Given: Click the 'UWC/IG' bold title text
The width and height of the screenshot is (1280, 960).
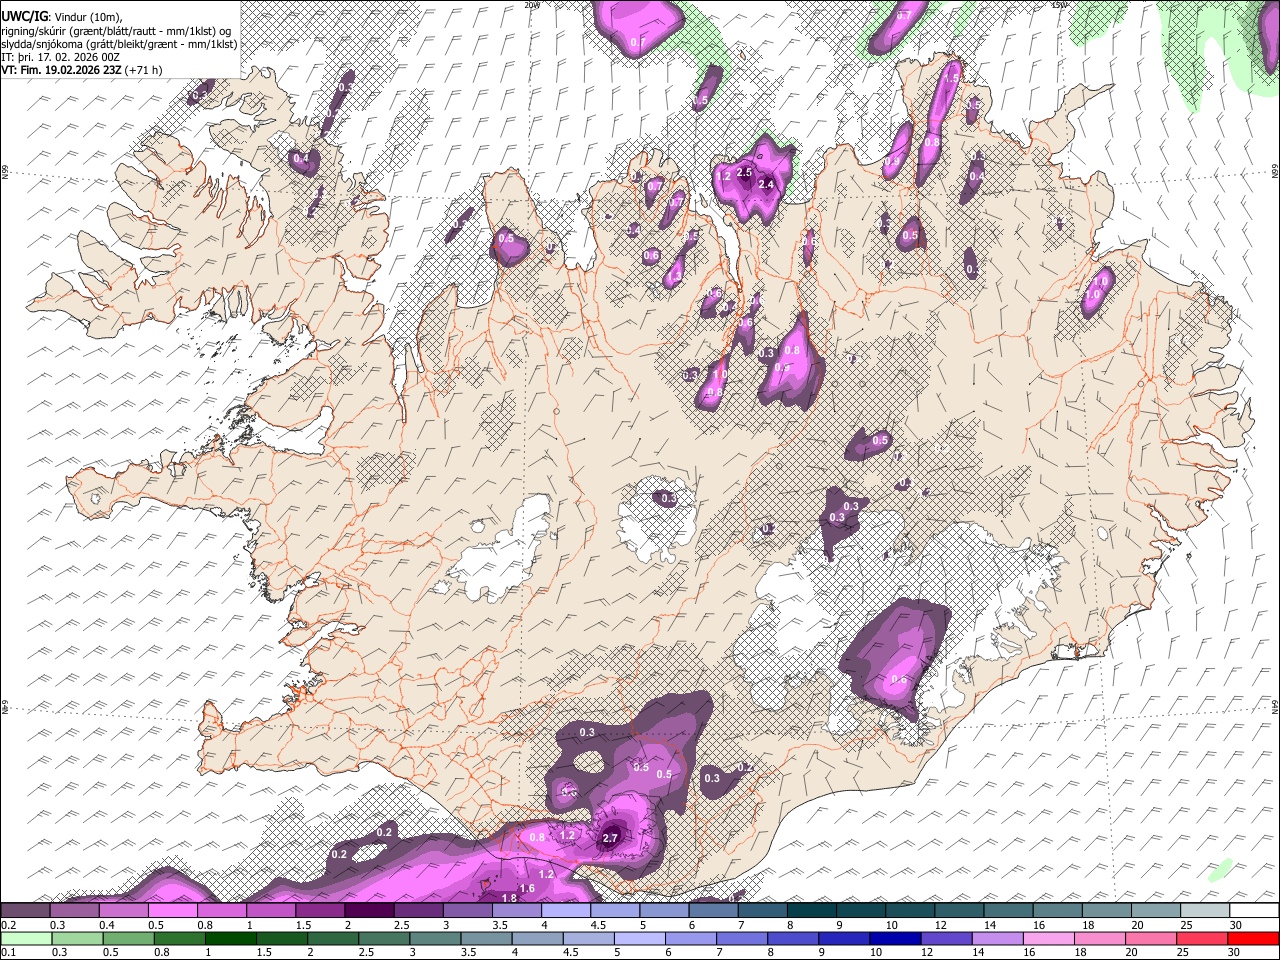Looking at the screenshot, I should point(24,16).
